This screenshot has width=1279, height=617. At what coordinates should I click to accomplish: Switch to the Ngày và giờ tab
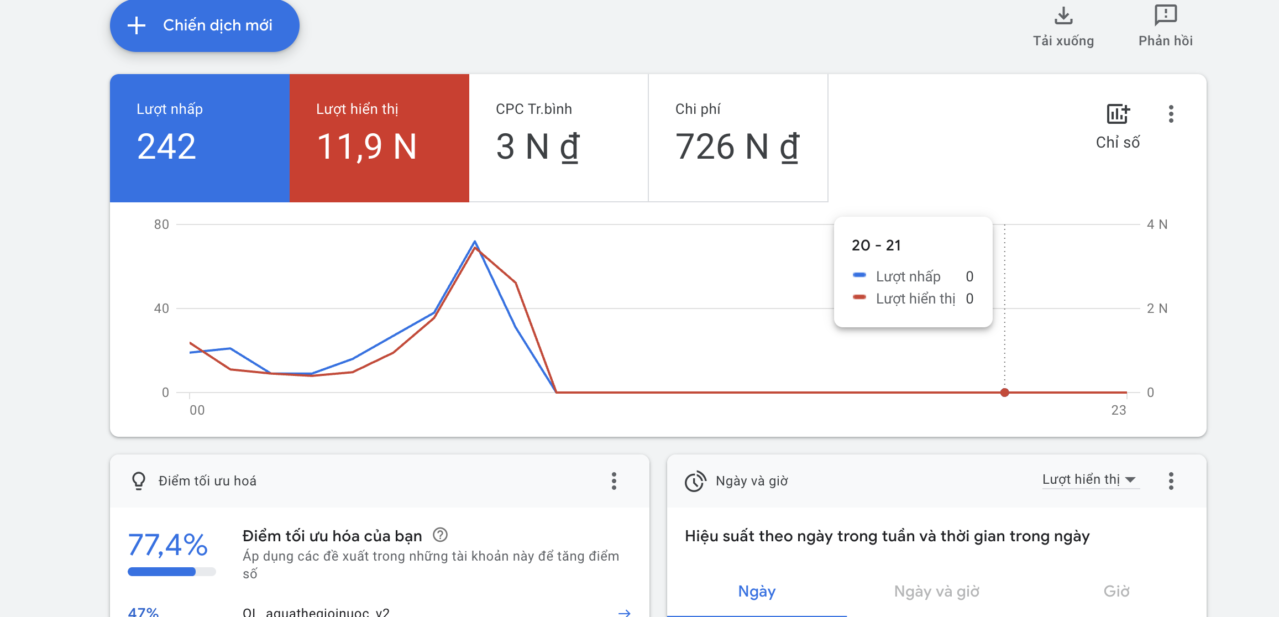point(936,591)
